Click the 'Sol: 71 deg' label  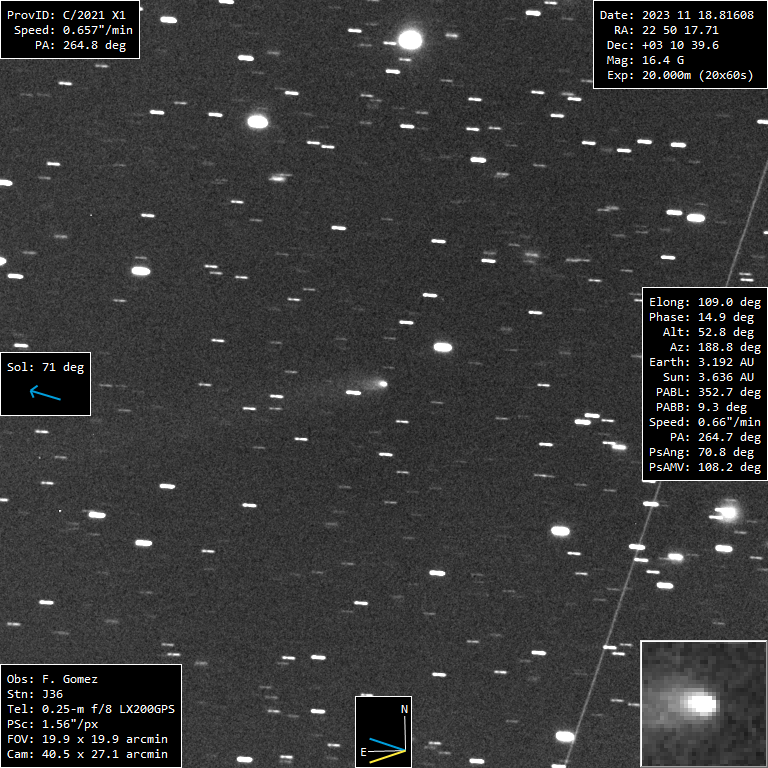[46, 367]
